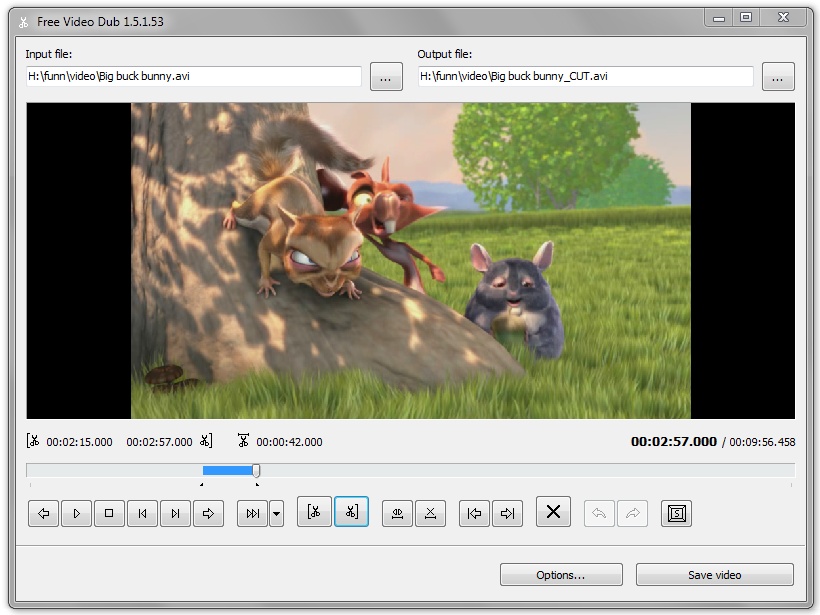Jump to selection start marker

coord(474,514)
